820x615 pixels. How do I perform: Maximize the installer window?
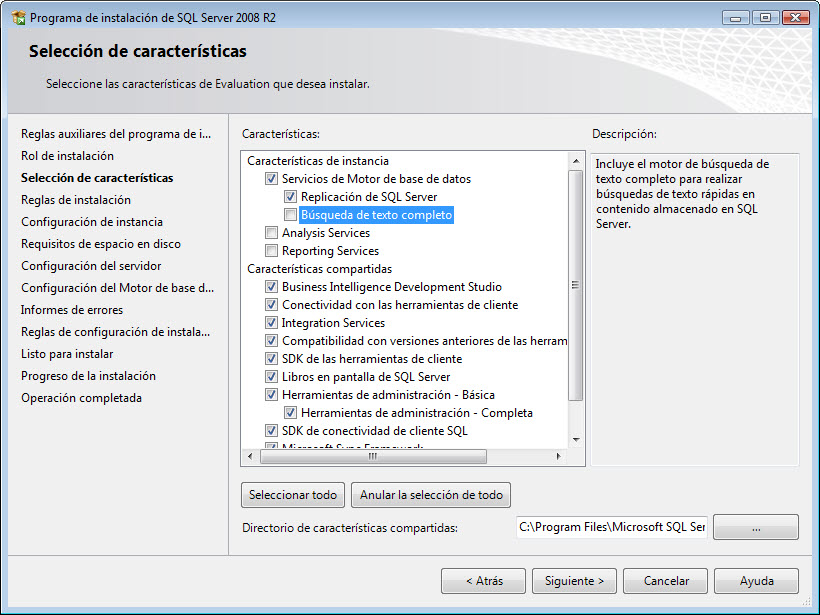click(x=766, y=18)
